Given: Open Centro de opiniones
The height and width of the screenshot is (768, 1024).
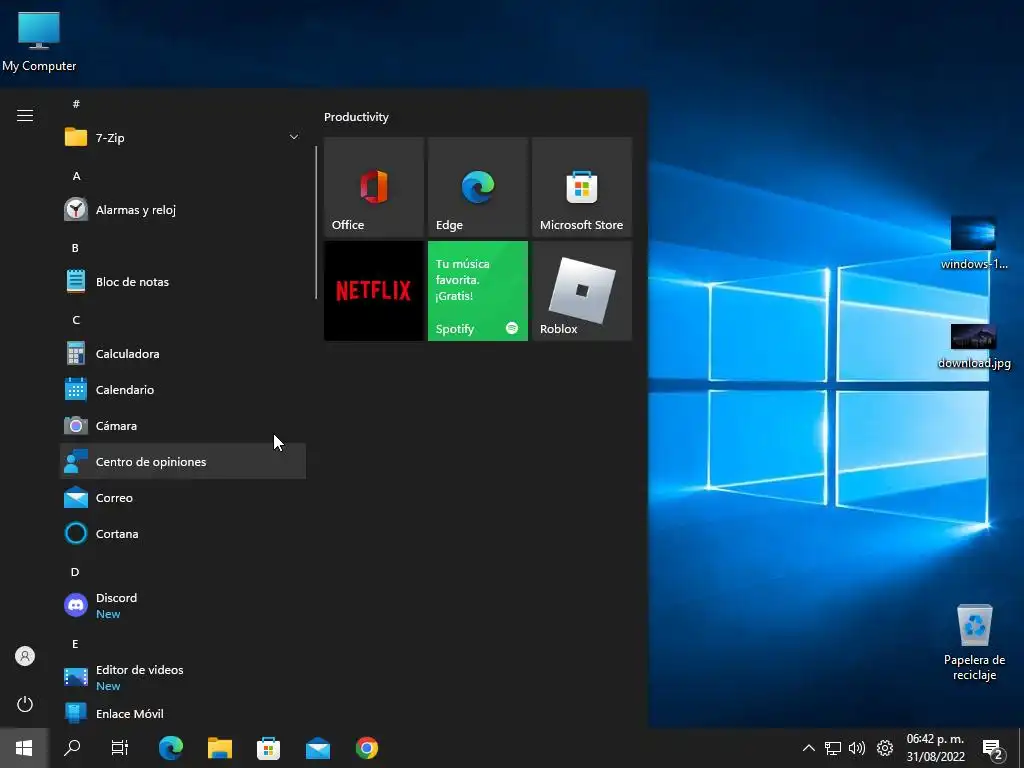Looking at the screenshot, I should 183,461.
